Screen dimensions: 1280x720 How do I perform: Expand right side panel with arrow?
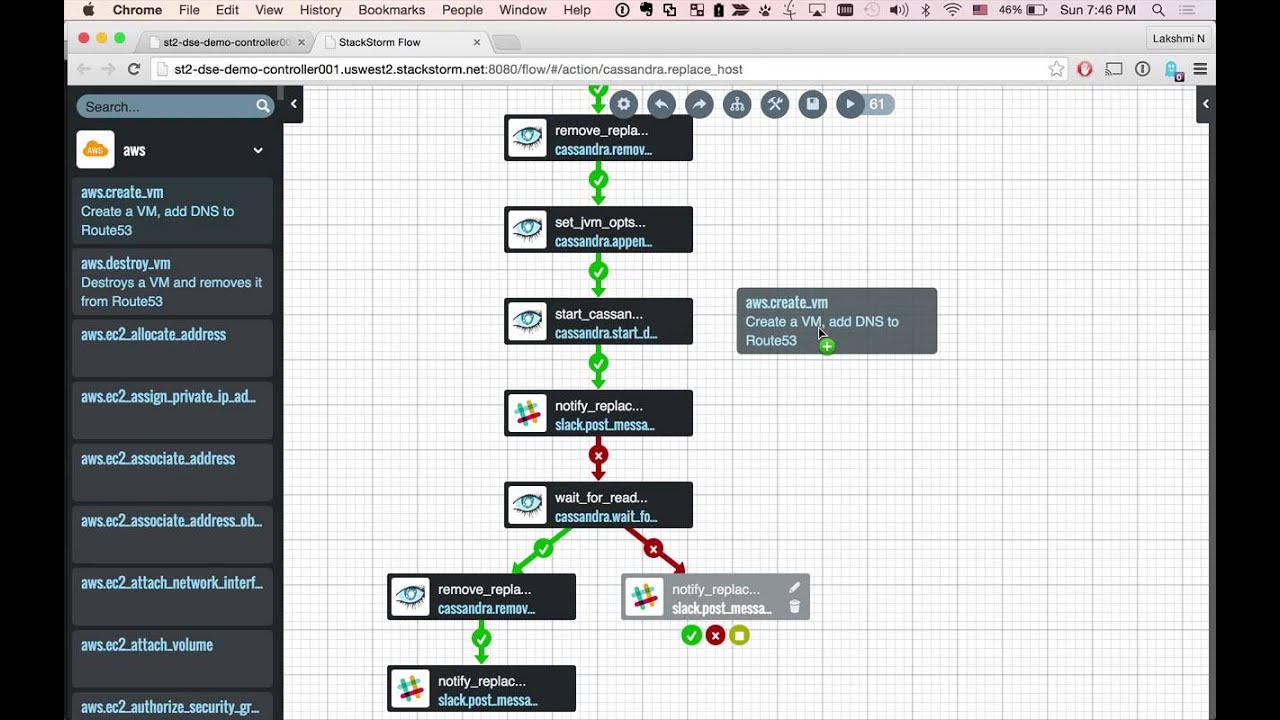click(1205, 104)
